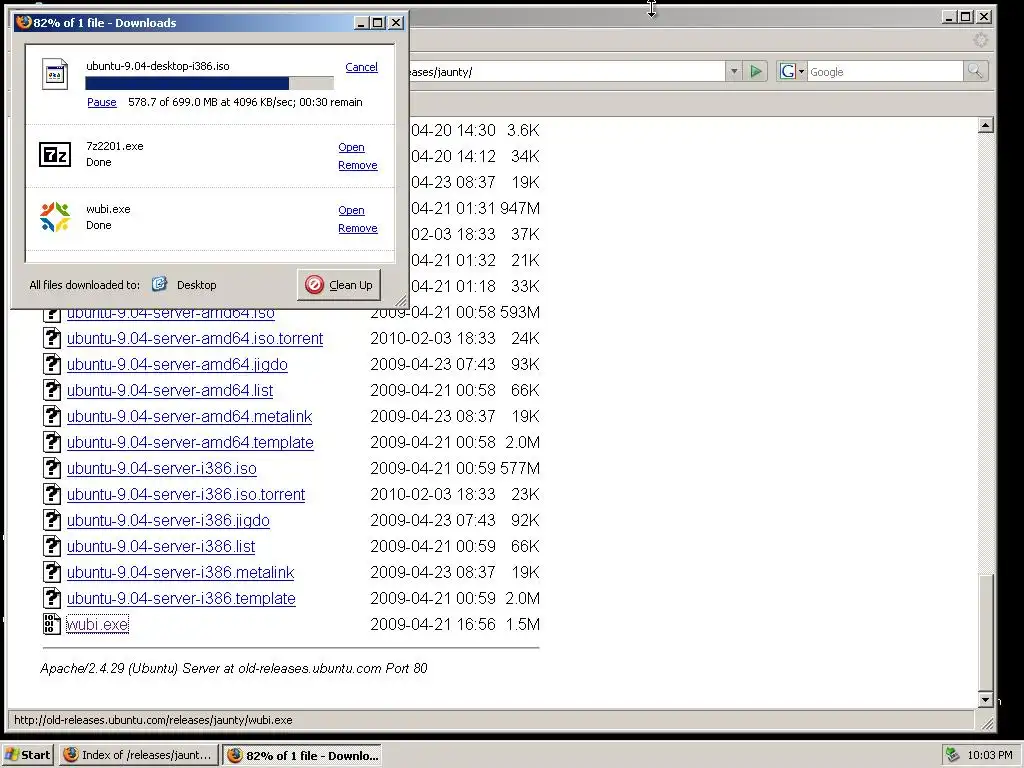Click the page scrollbar up arrow
Screen dimensions: 1024x768
pos(985,125)
